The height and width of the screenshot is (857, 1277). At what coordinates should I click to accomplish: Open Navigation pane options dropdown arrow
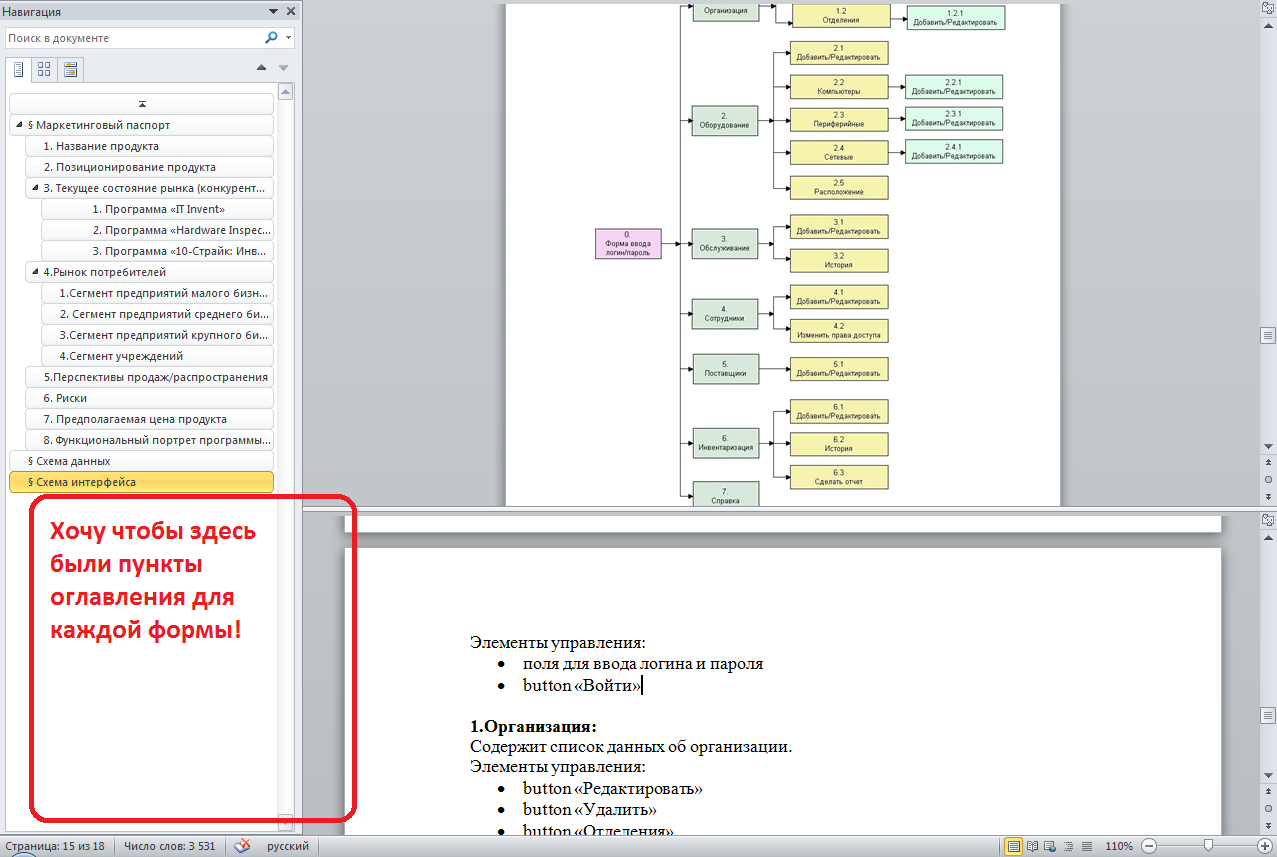274,12
